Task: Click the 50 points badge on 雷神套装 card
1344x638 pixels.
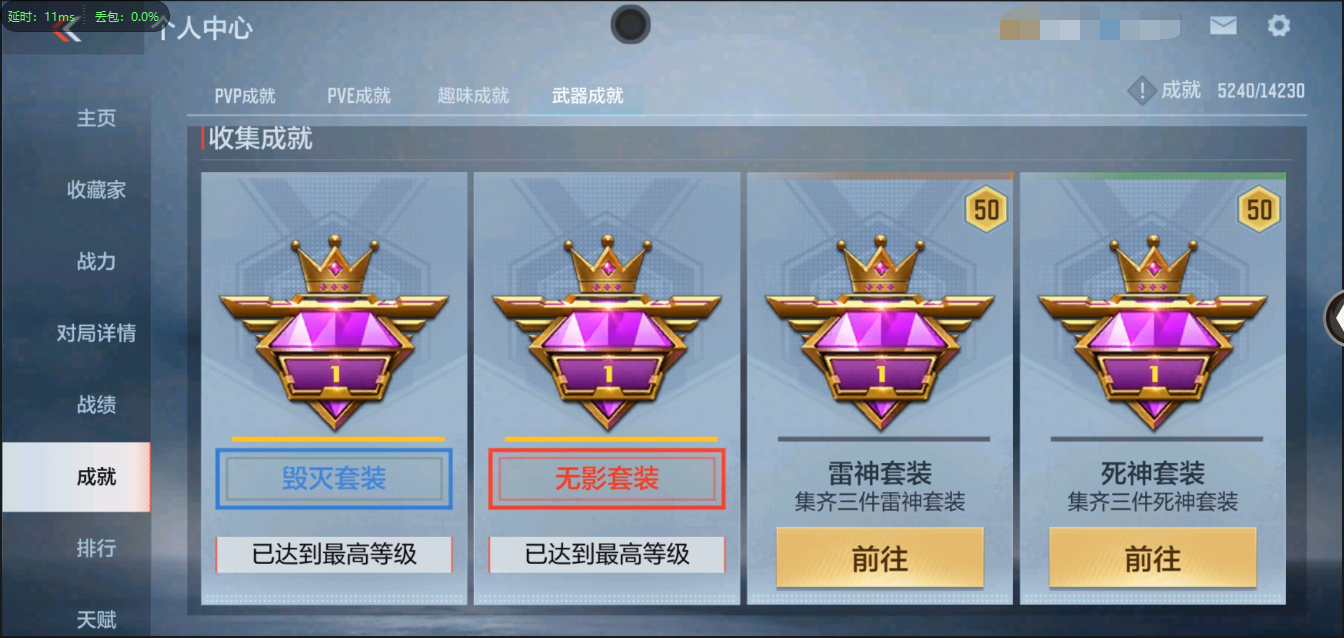Action: click(x=986, y=210)
